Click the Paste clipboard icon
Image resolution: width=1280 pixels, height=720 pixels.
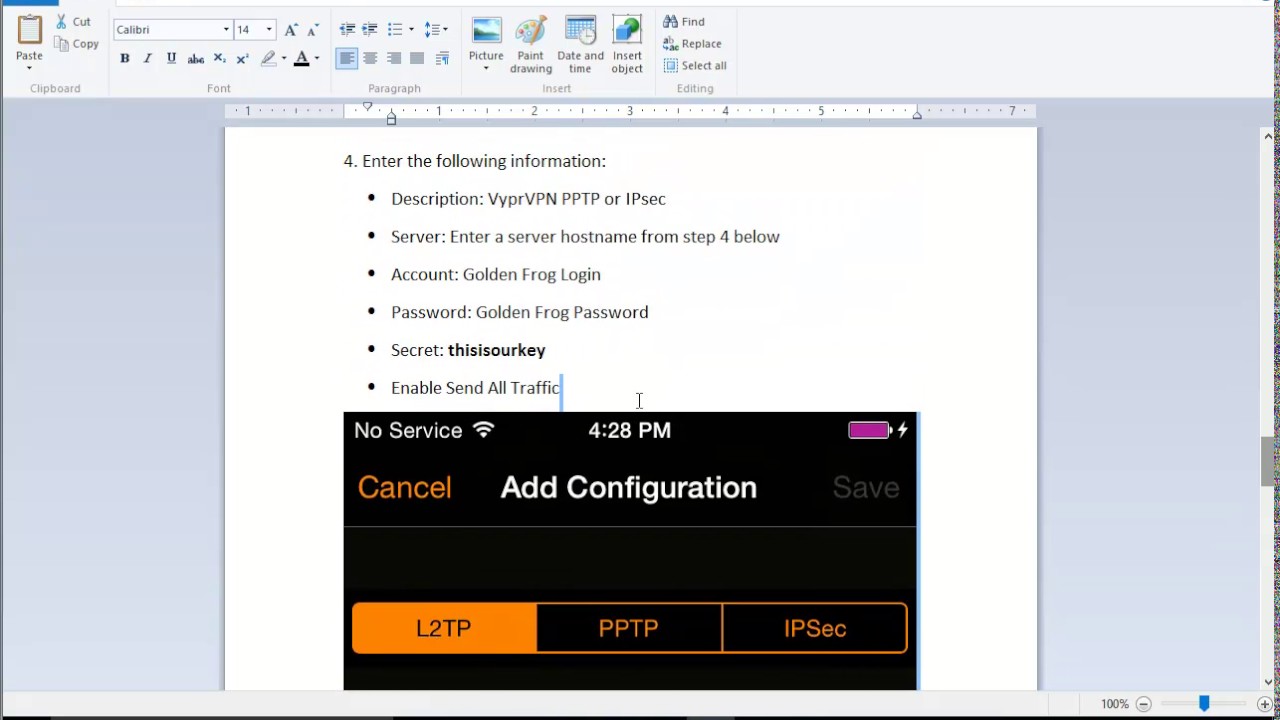(x=29, y=31)
